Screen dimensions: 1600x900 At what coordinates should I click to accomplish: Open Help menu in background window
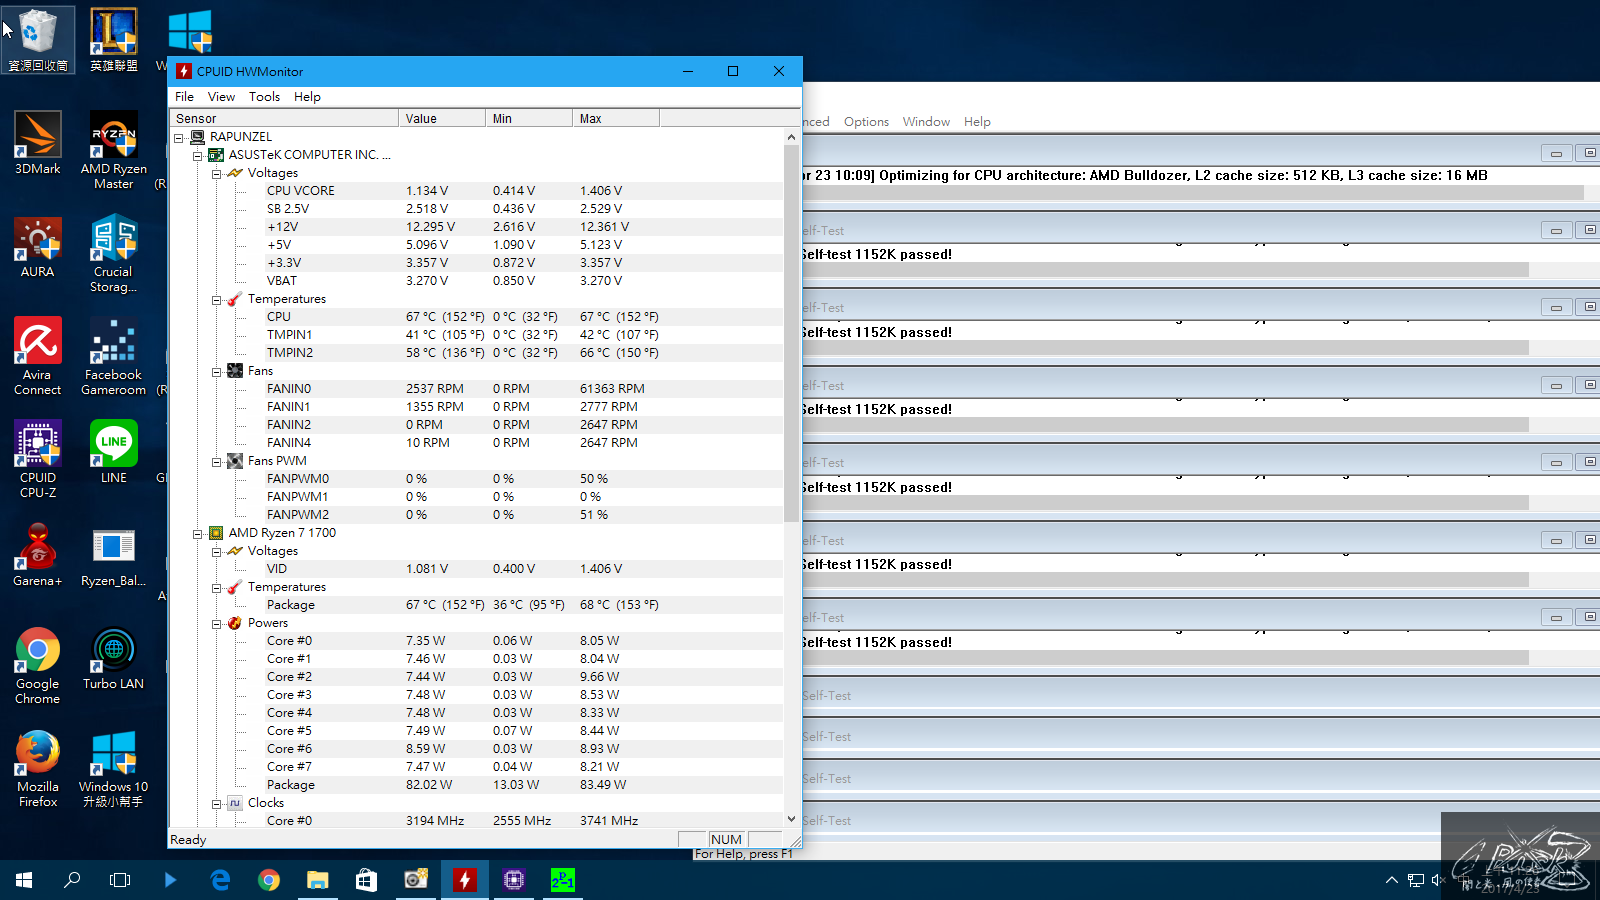(977, 122)
